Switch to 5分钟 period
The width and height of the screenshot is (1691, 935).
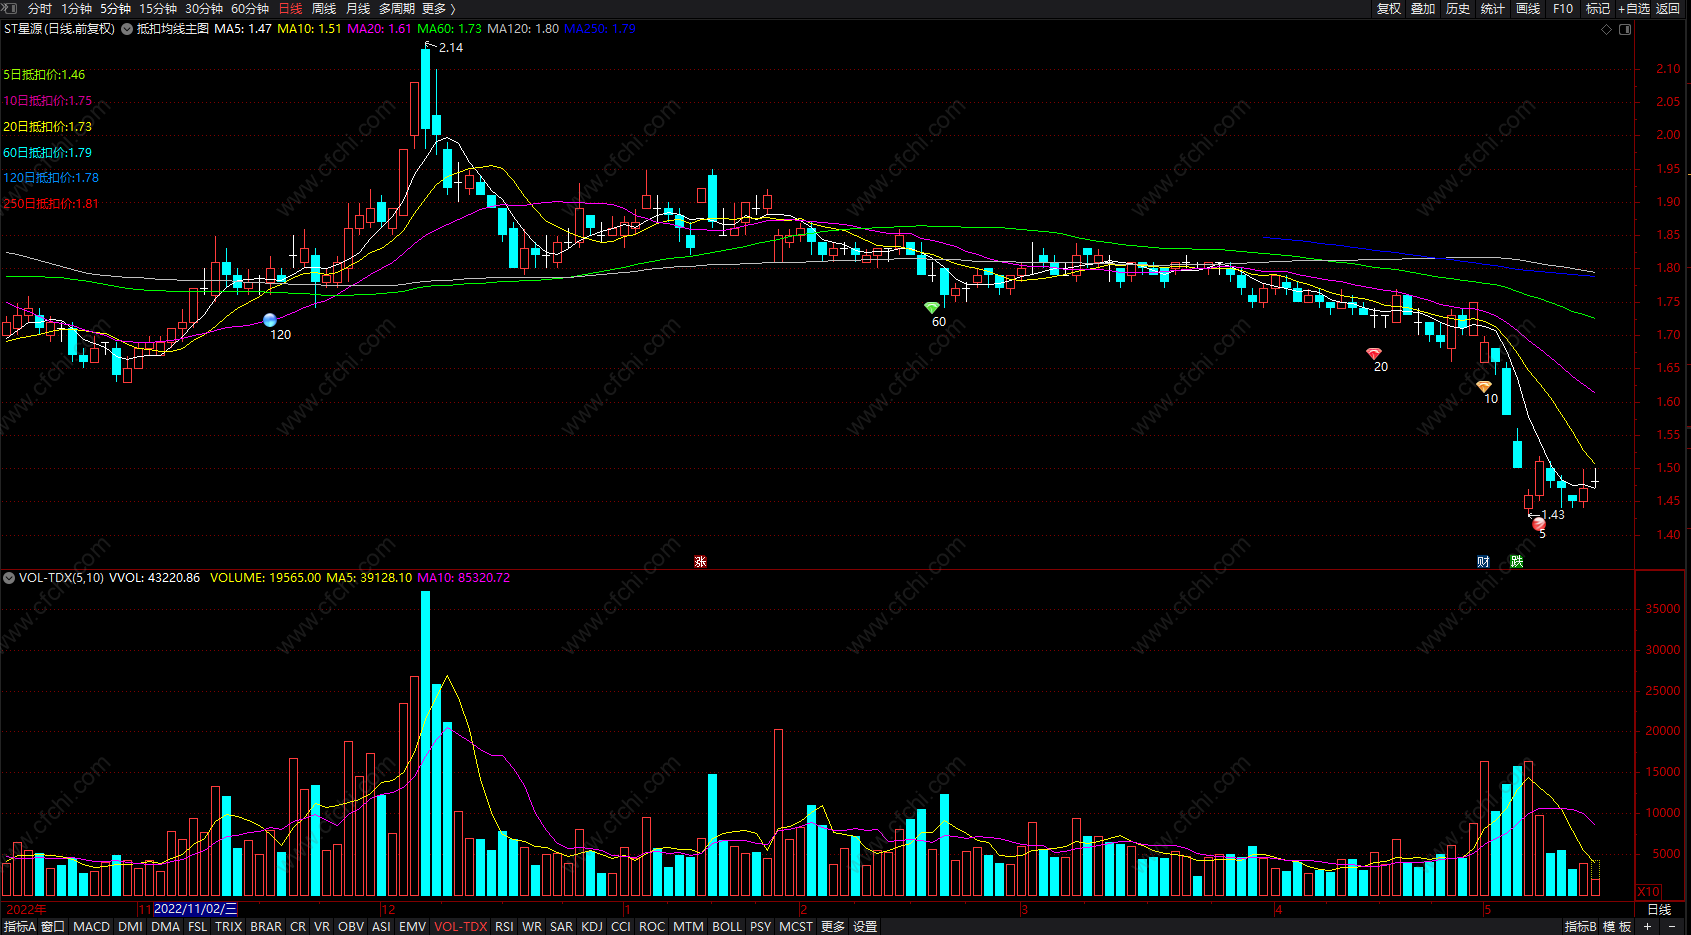tap(115, 8)
